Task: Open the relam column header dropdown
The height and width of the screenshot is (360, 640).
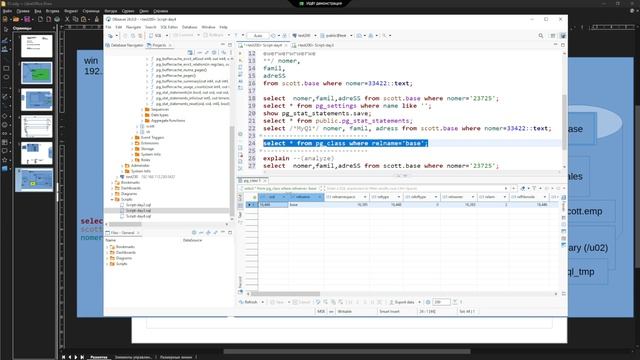Action: pos(505,197)
